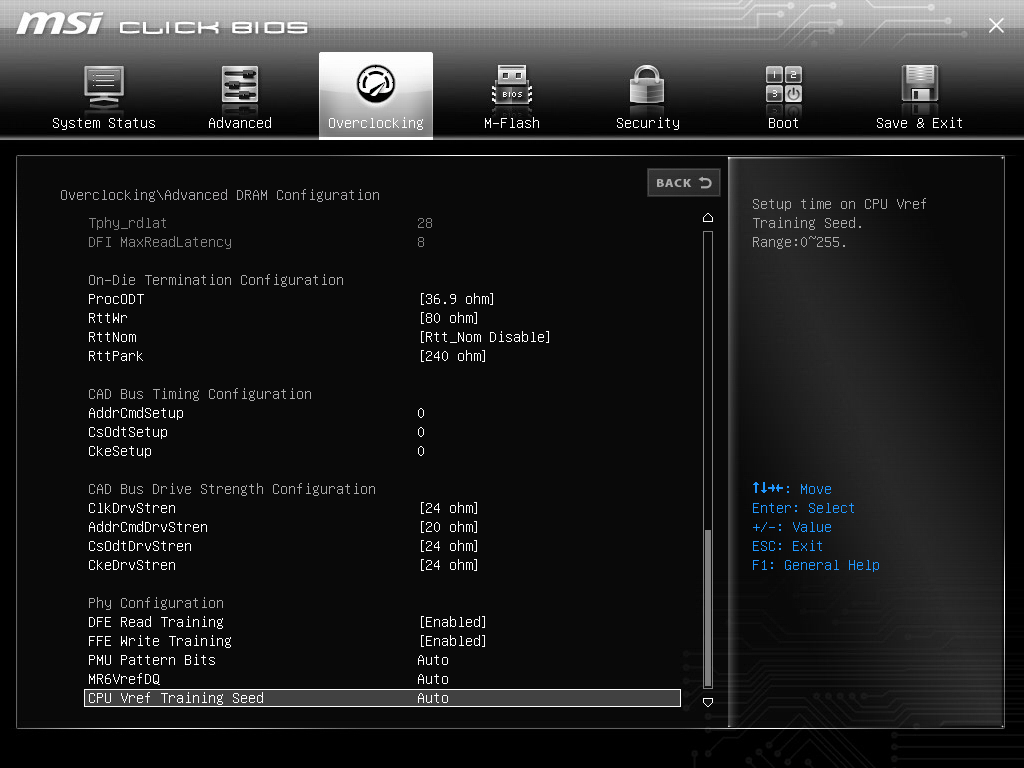1024x768 pixels.
Task: Select CsOdtSetup value field
Action: pyautogui.click(x=421, y=432)
